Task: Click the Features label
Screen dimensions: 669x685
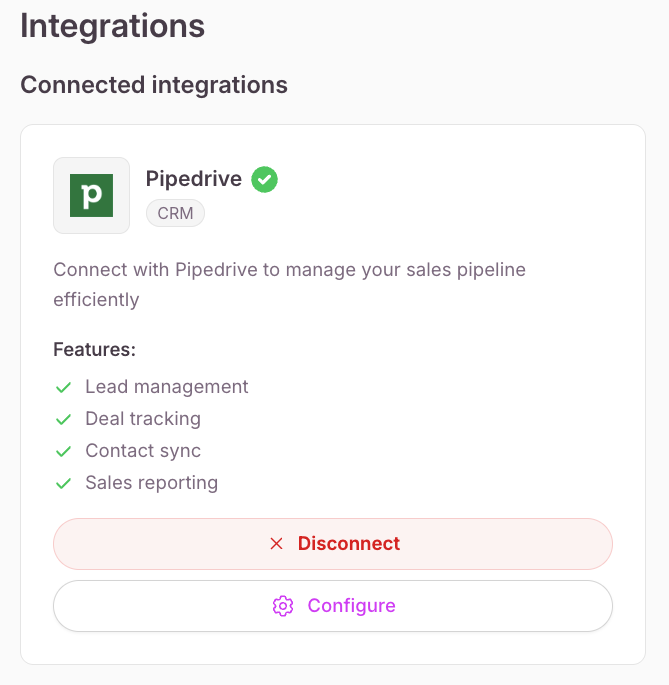Action: pyautogui.click(x=94, y=349)
